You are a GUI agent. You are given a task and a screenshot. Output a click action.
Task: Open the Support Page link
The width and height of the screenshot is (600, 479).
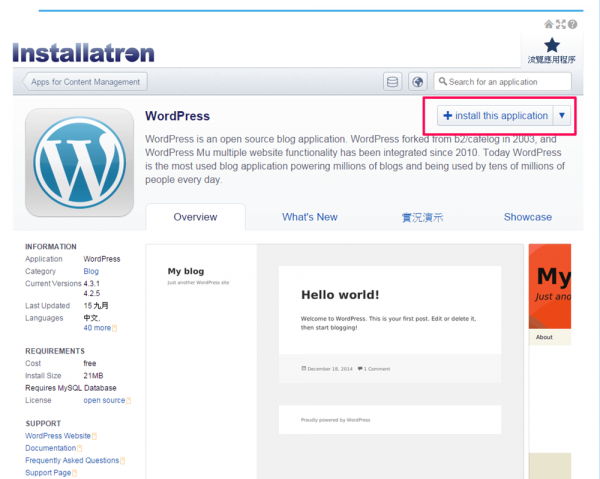point(48,472)
